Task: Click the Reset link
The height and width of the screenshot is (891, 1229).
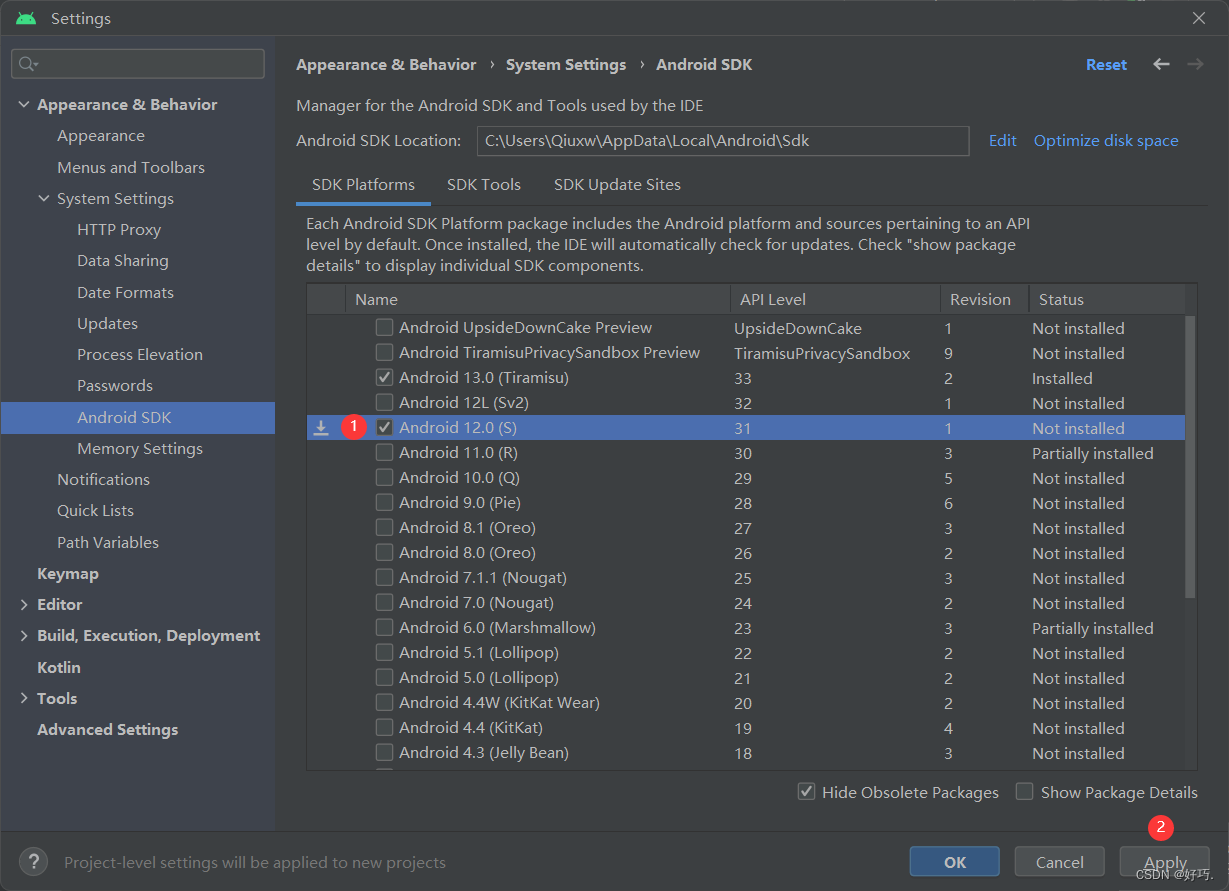Action: (1106, 64)
